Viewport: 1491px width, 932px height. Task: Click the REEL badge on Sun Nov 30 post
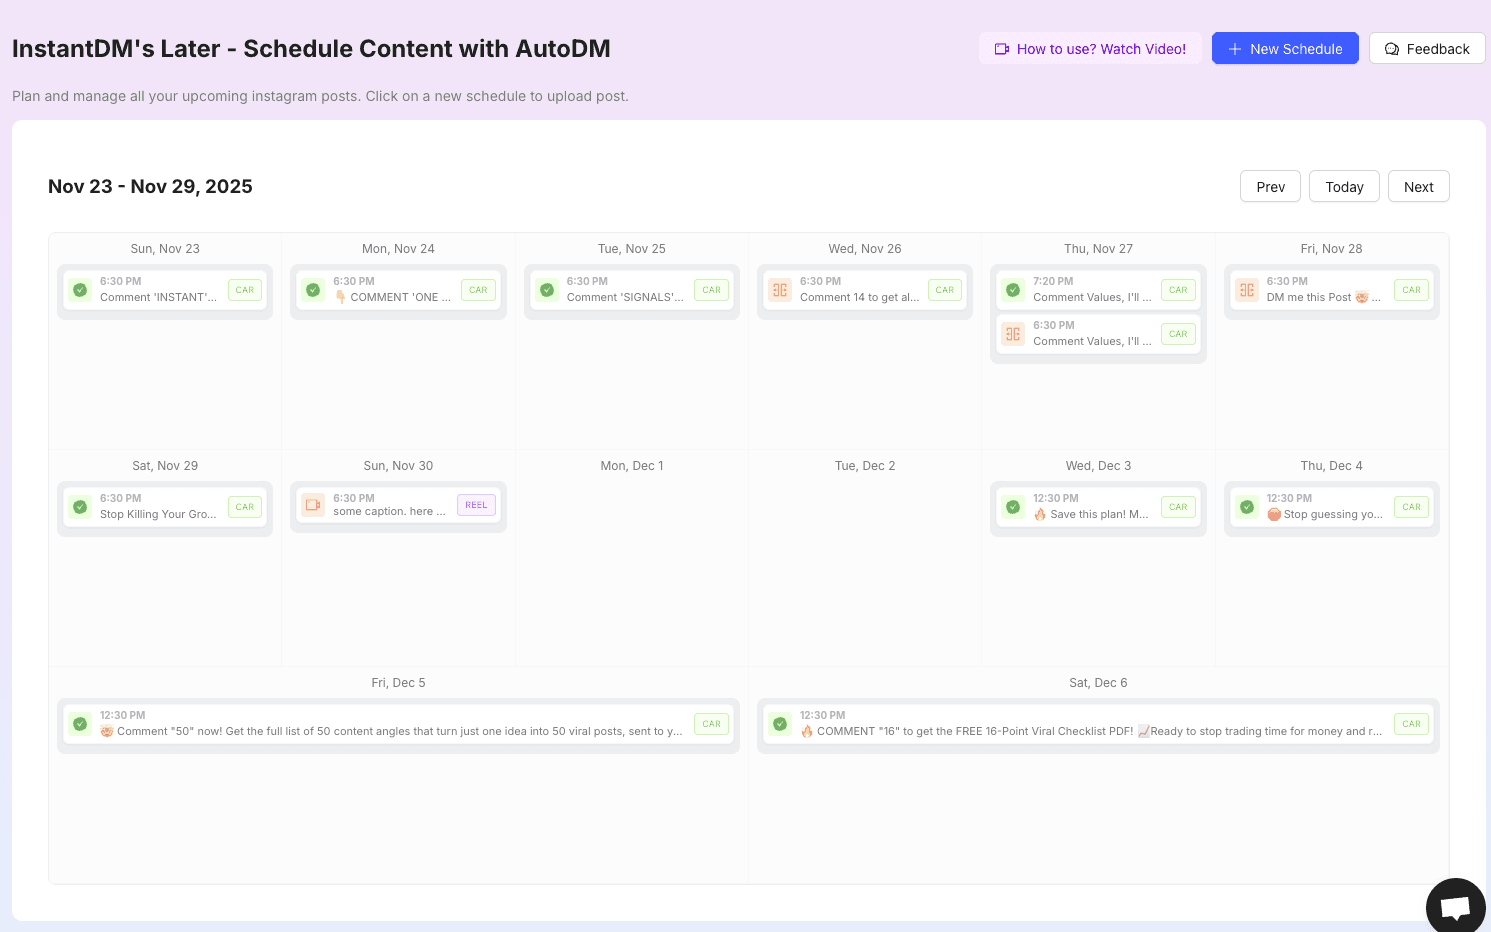(x=476, y=505)
